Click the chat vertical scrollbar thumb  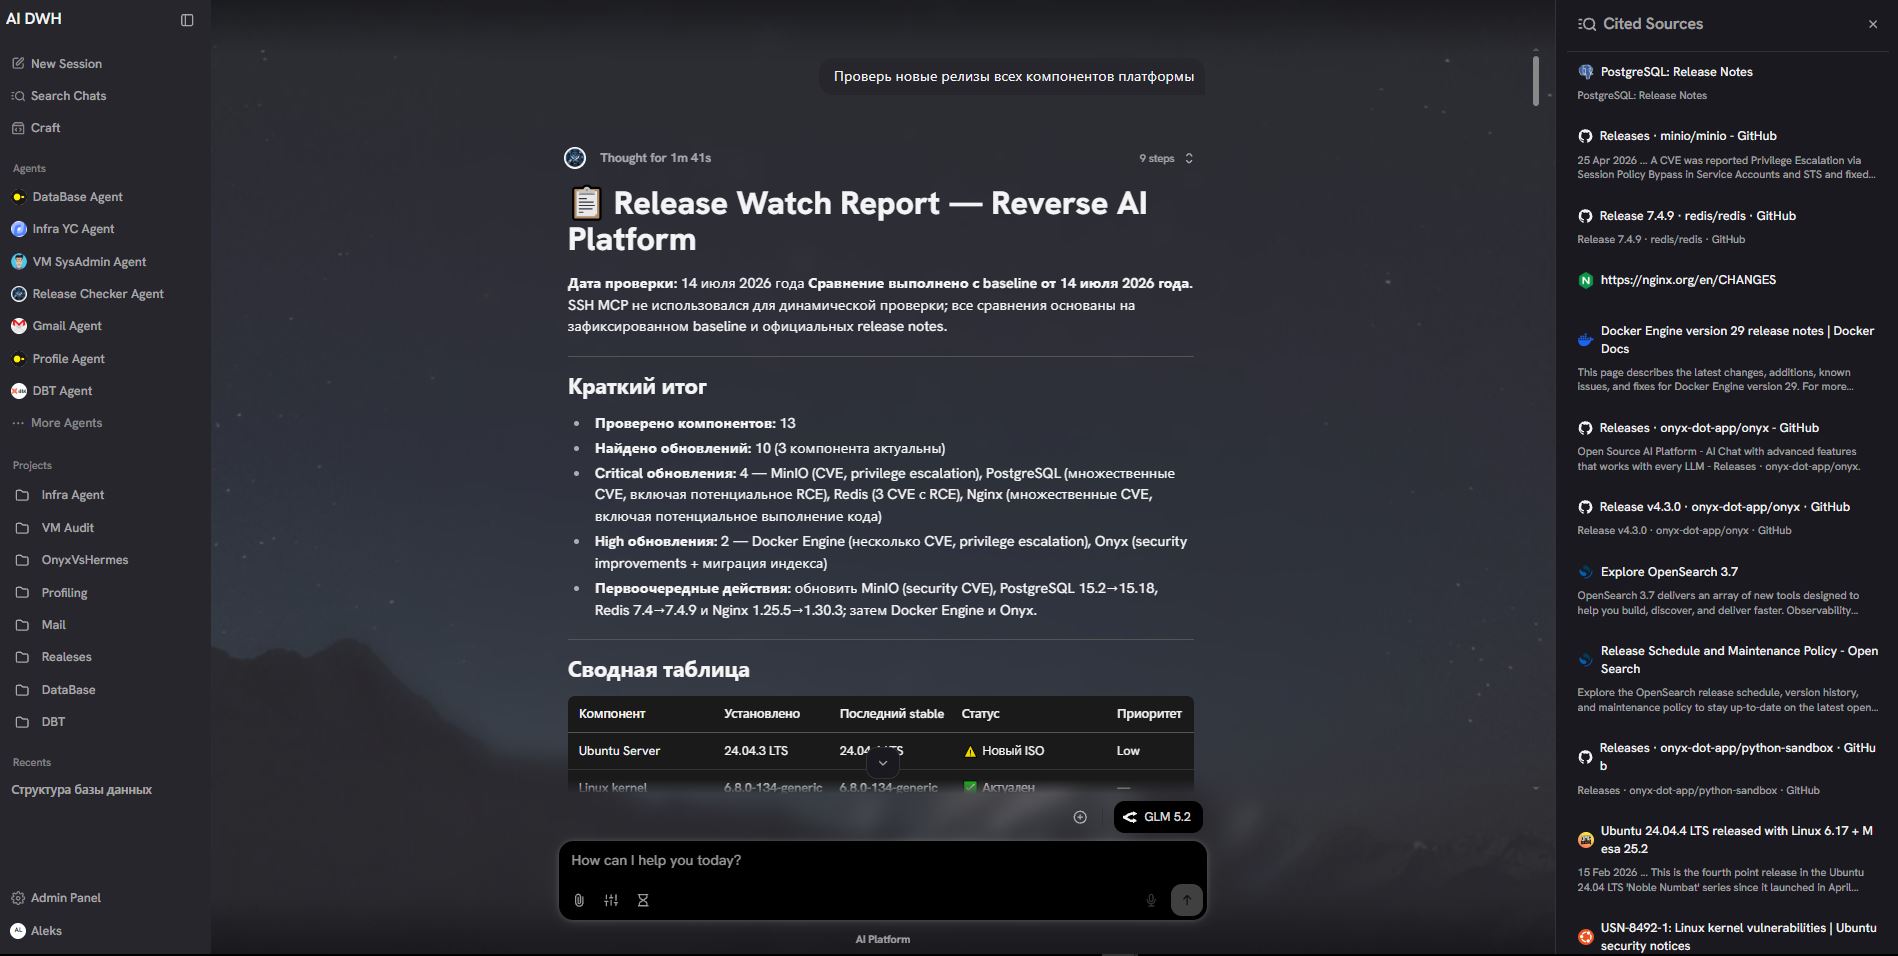click(1536, 80)
